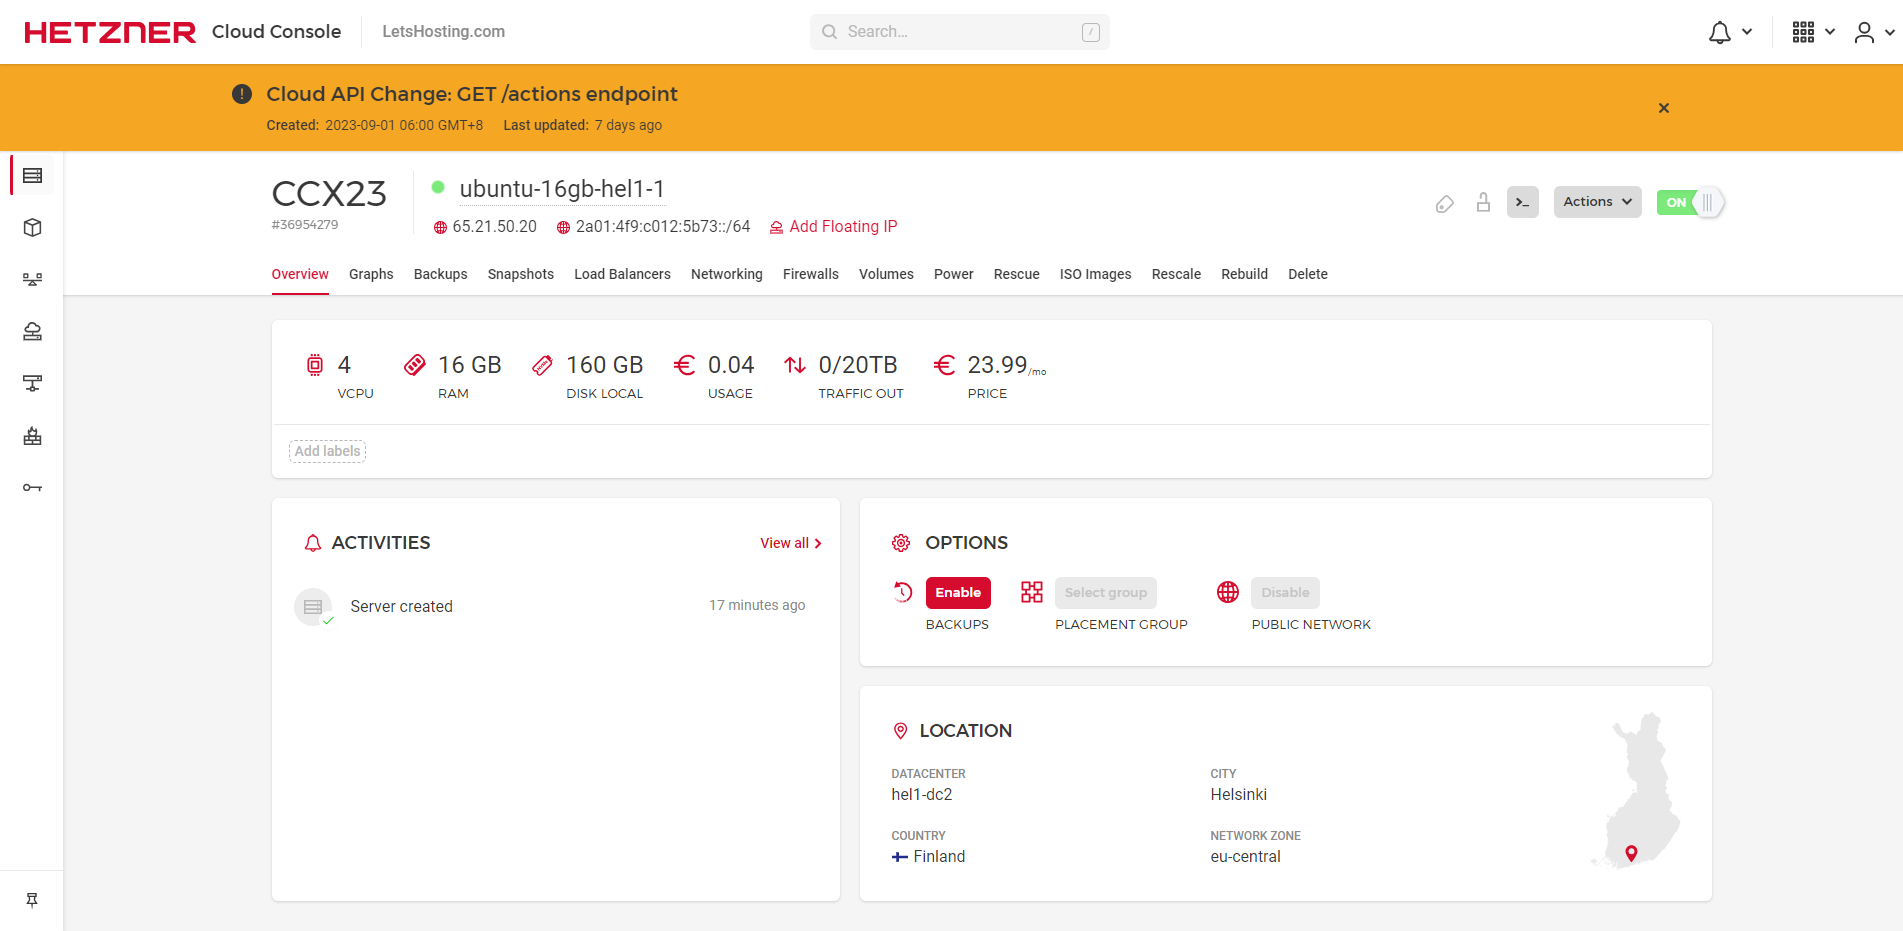The image size is (1903, 931).
Task: Click the traffic arrows icon
Action: pyautogui.click(x=795, y=365)
